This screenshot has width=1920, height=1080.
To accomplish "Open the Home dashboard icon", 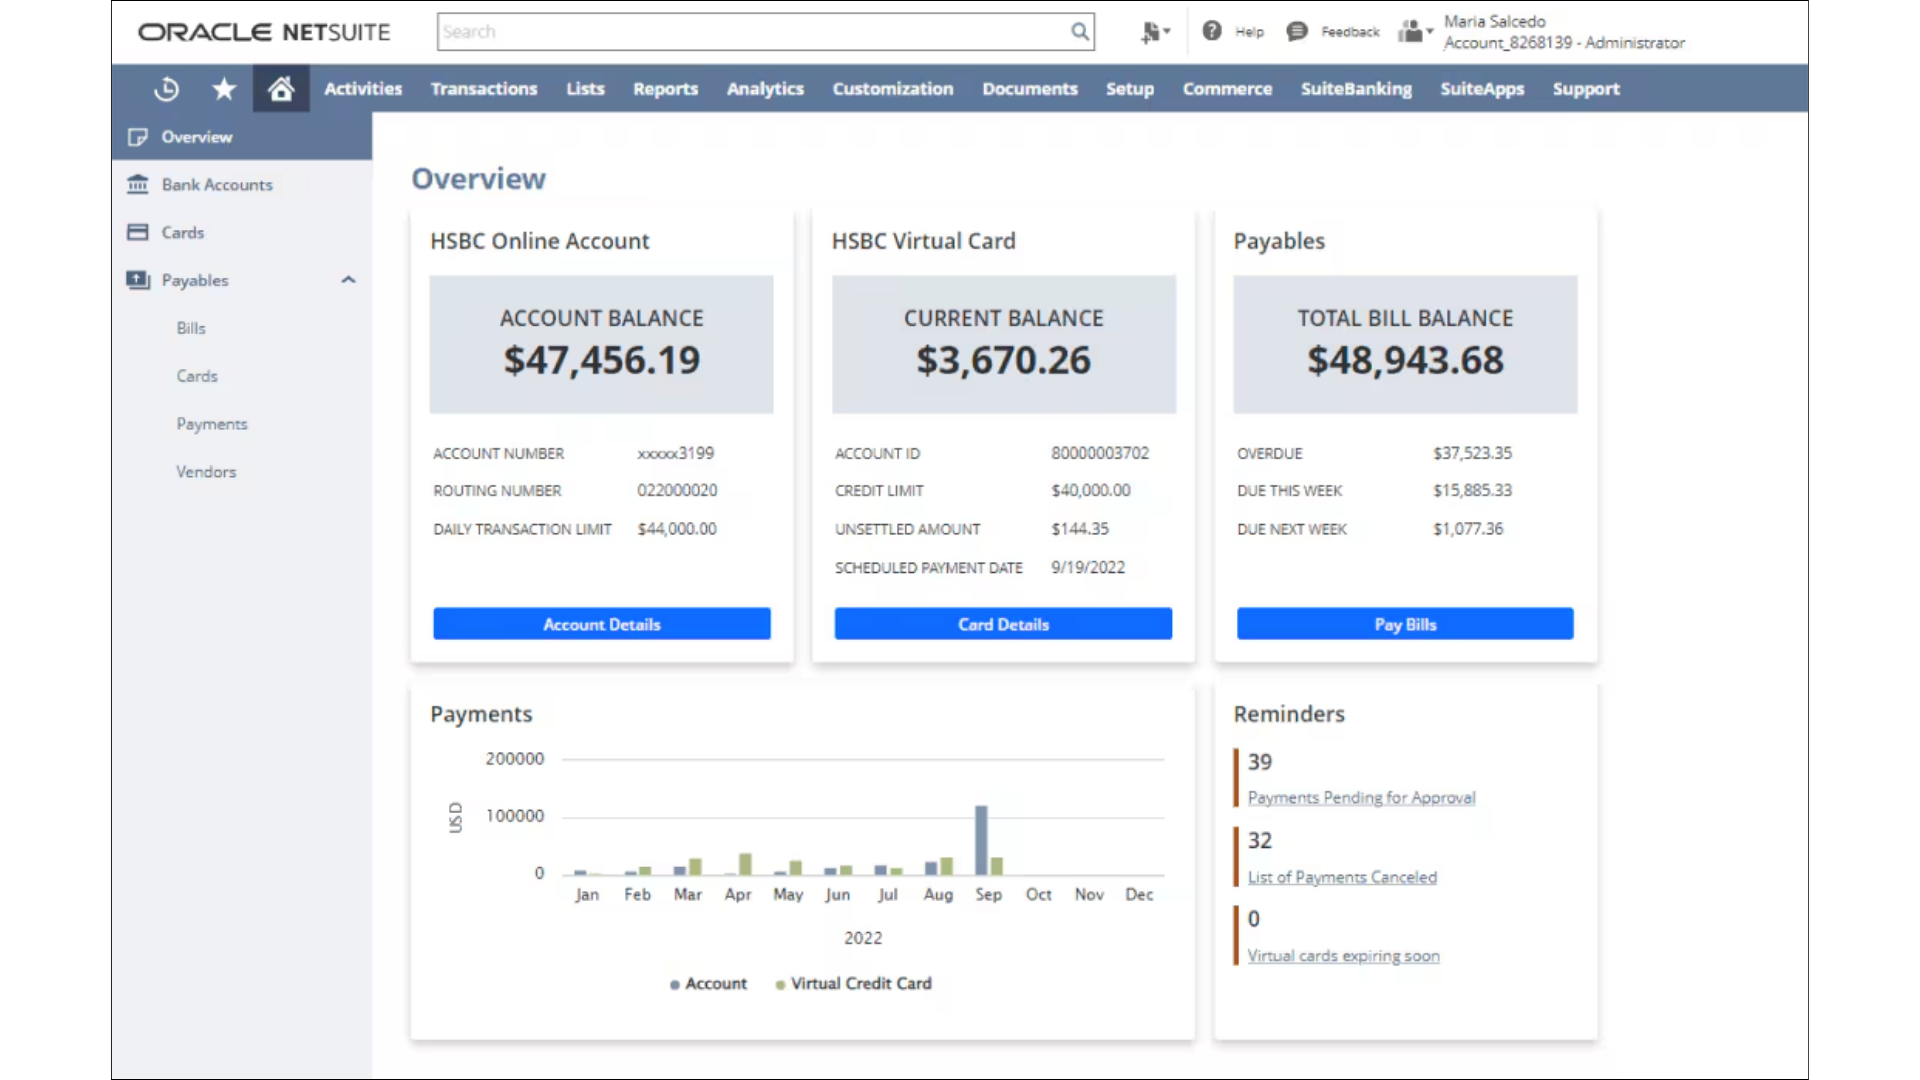I will (x=280, y=88).
